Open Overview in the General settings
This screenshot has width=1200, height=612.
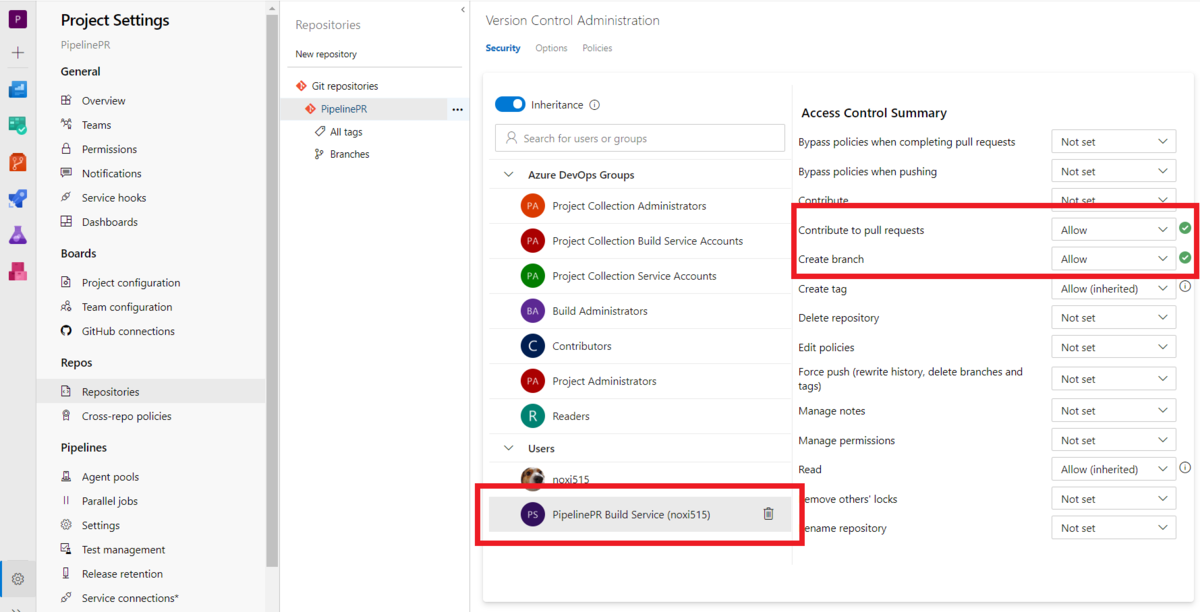(104, 101)
